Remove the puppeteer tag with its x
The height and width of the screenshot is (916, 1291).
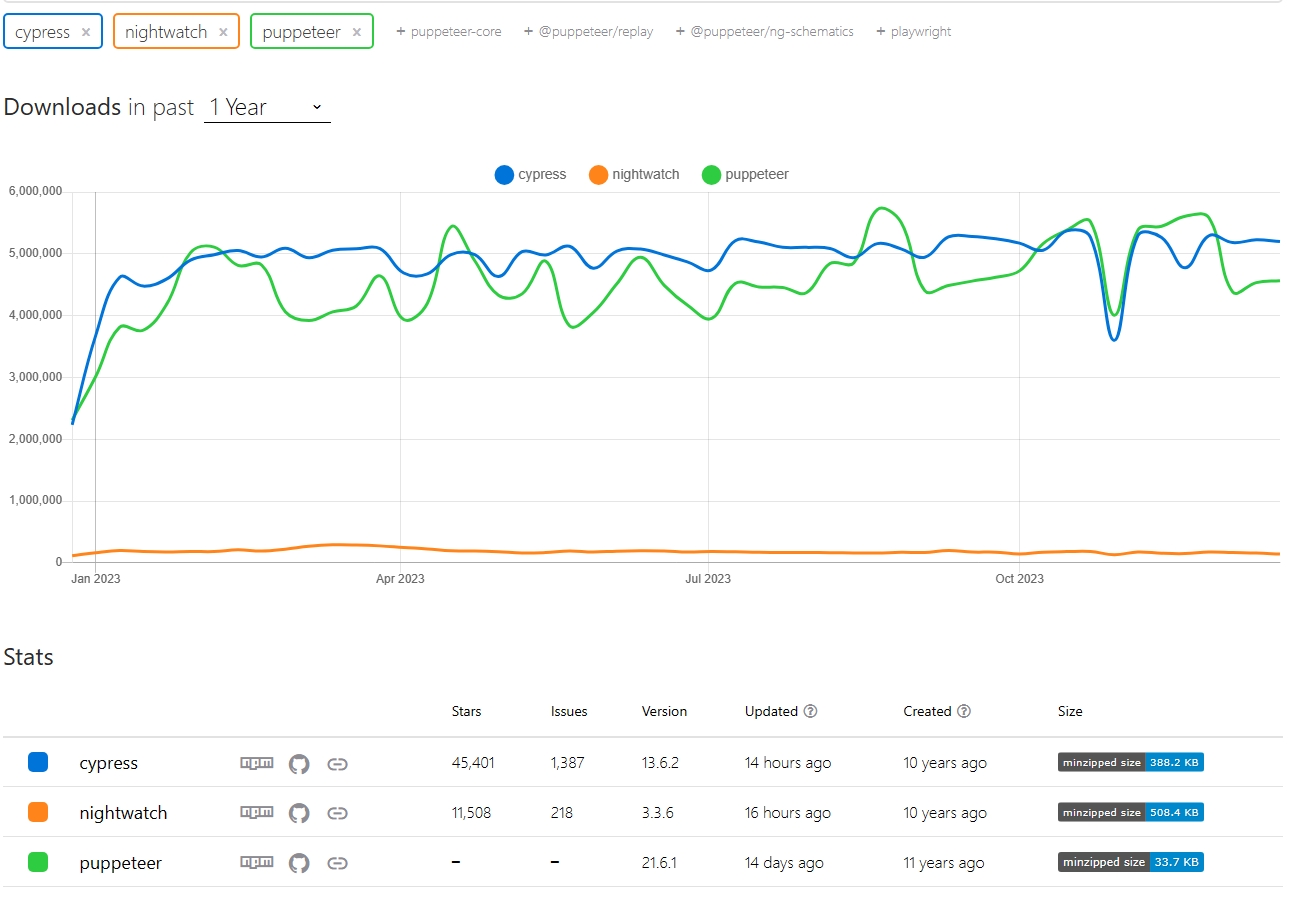click(x=357, y=32)
